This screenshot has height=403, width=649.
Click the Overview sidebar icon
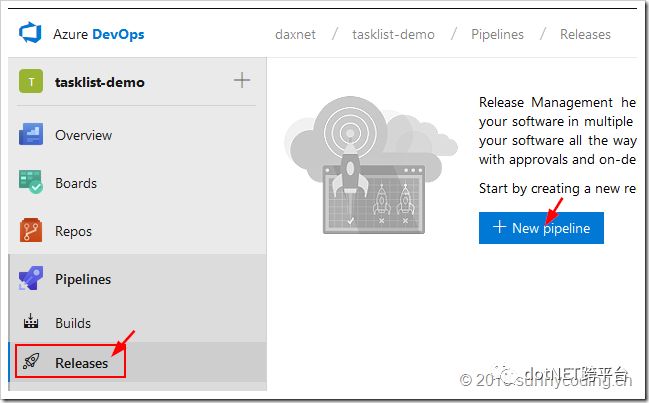31,134
